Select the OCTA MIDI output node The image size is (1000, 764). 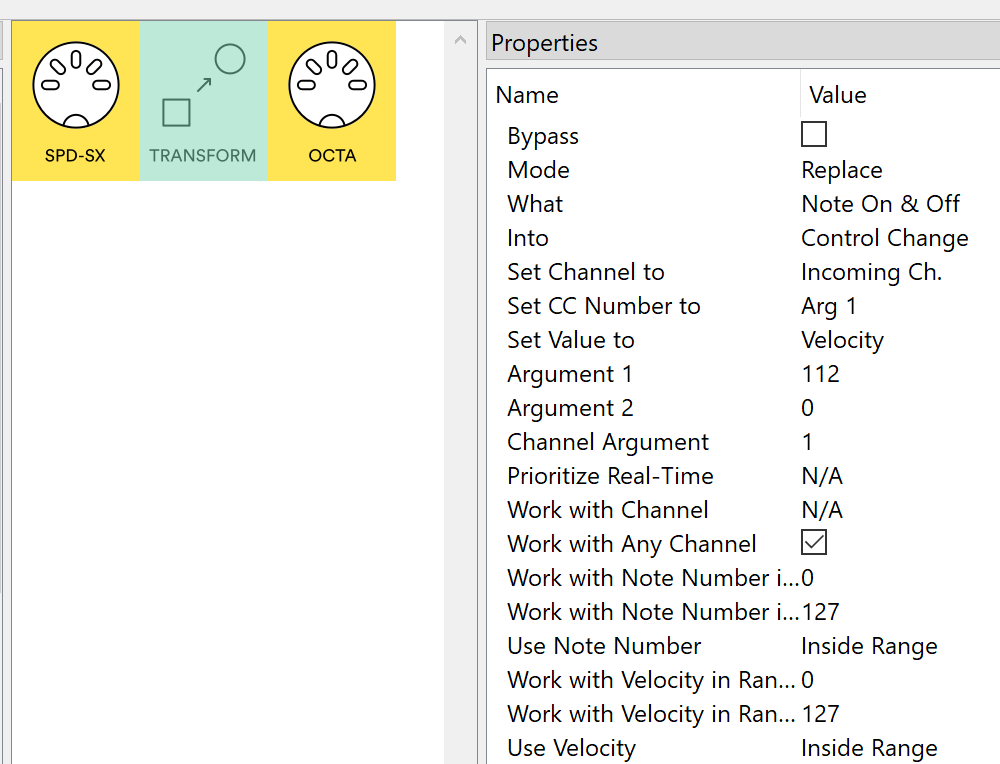pos(332,101)
